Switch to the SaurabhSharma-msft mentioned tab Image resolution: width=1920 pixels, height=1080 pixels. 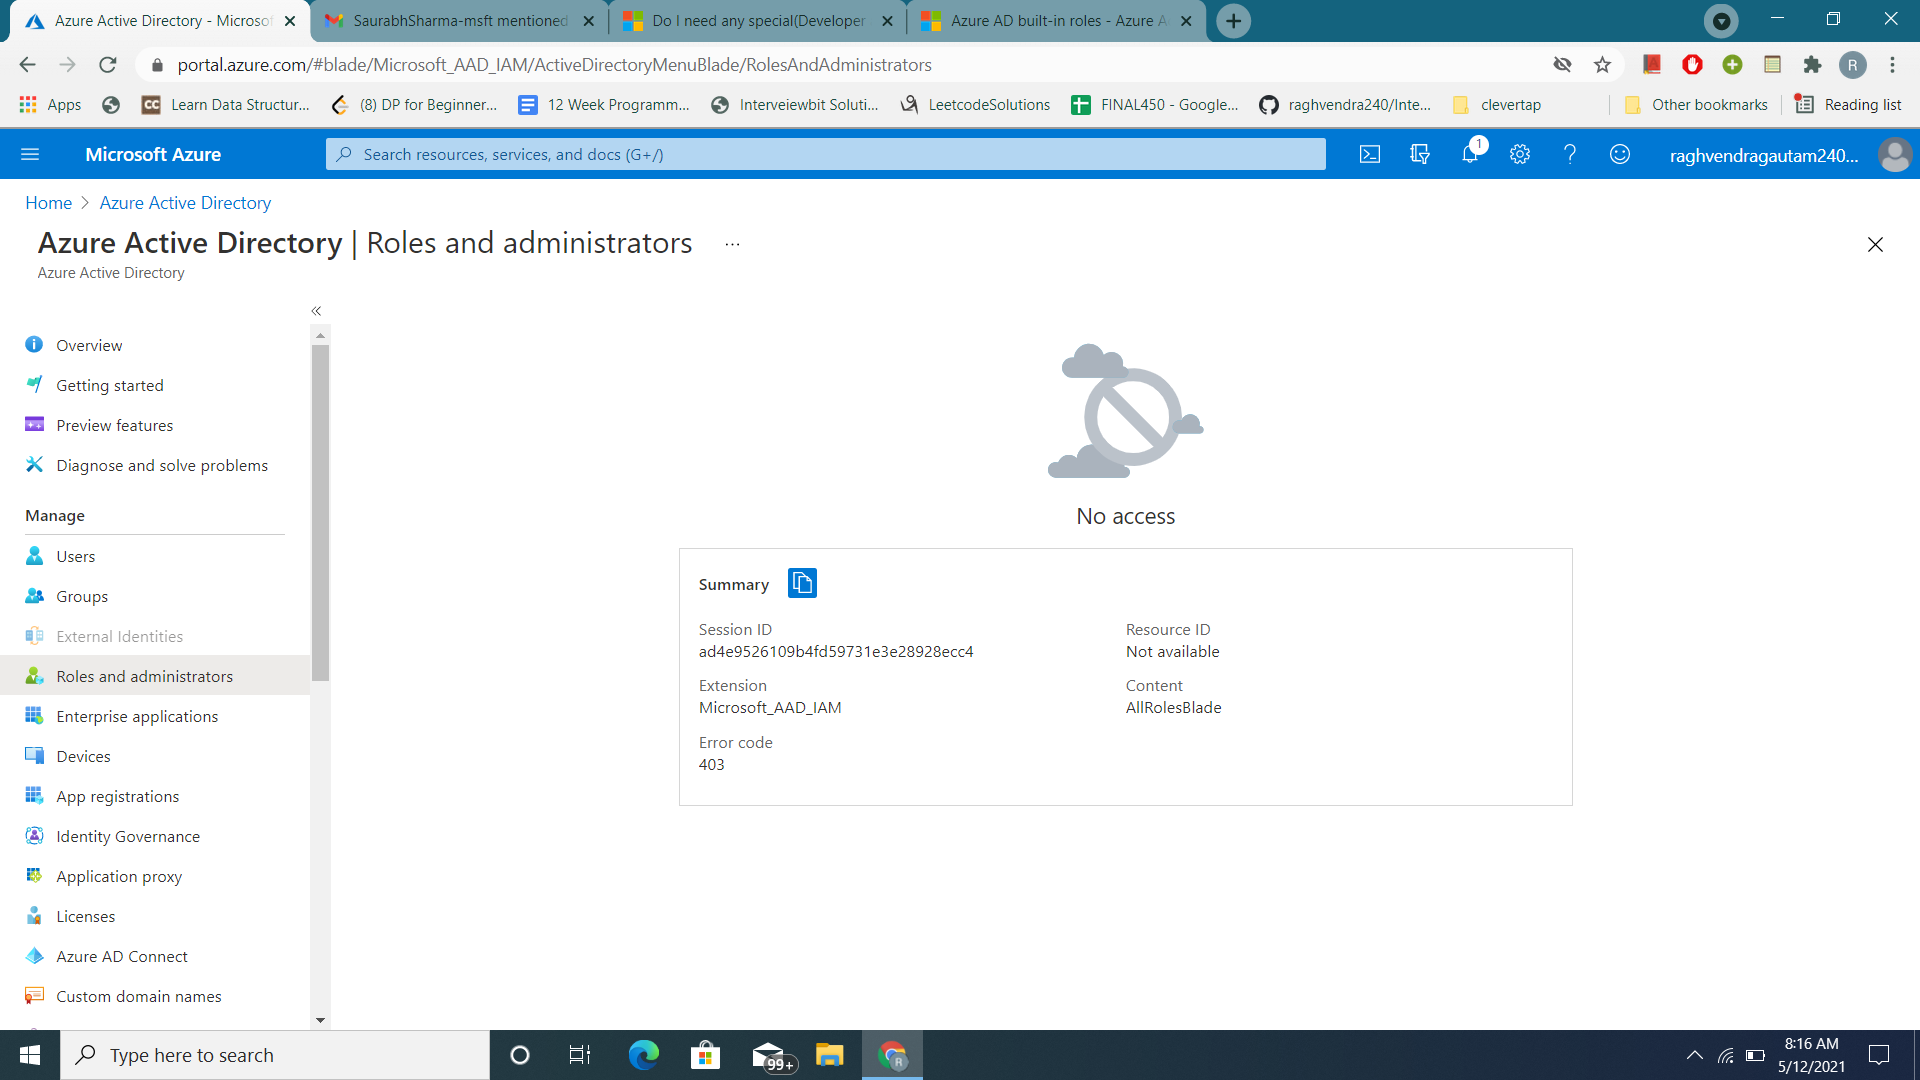tap(459, 21)
